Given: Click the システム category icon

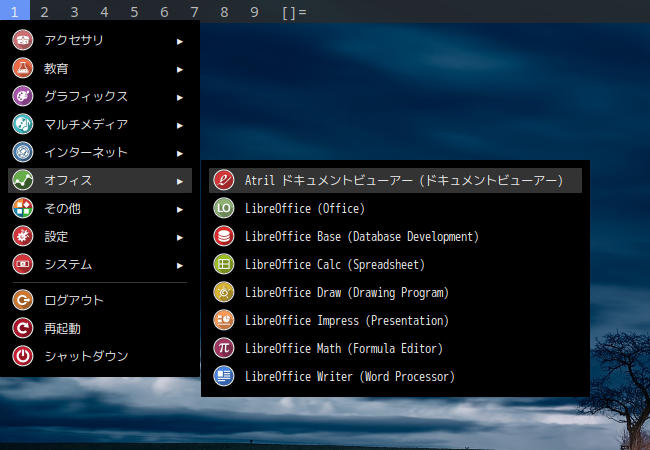Looking at the screenshot, I should tap(22, 264).
